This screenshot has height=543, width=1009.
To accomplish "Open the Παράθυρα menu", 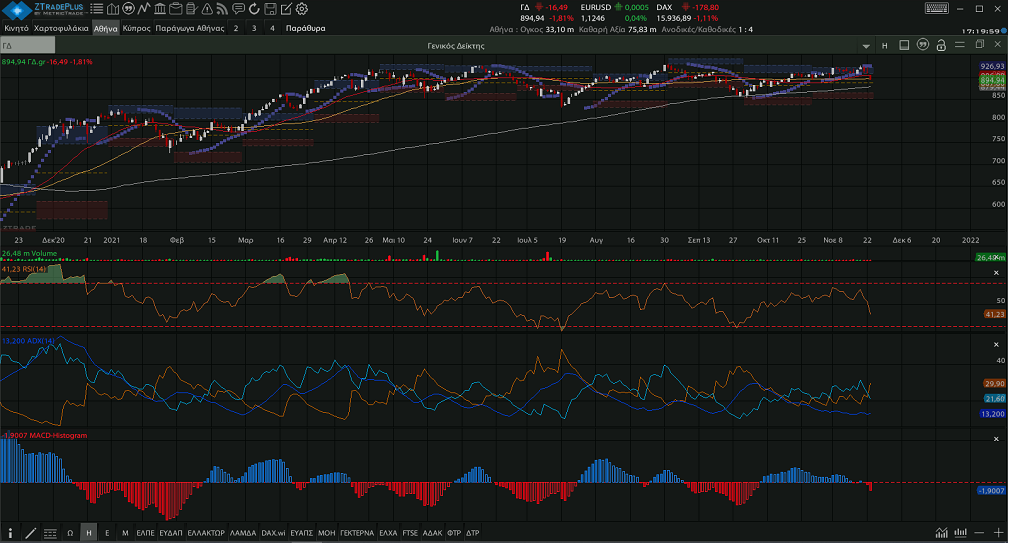I will tap(306, 28).
